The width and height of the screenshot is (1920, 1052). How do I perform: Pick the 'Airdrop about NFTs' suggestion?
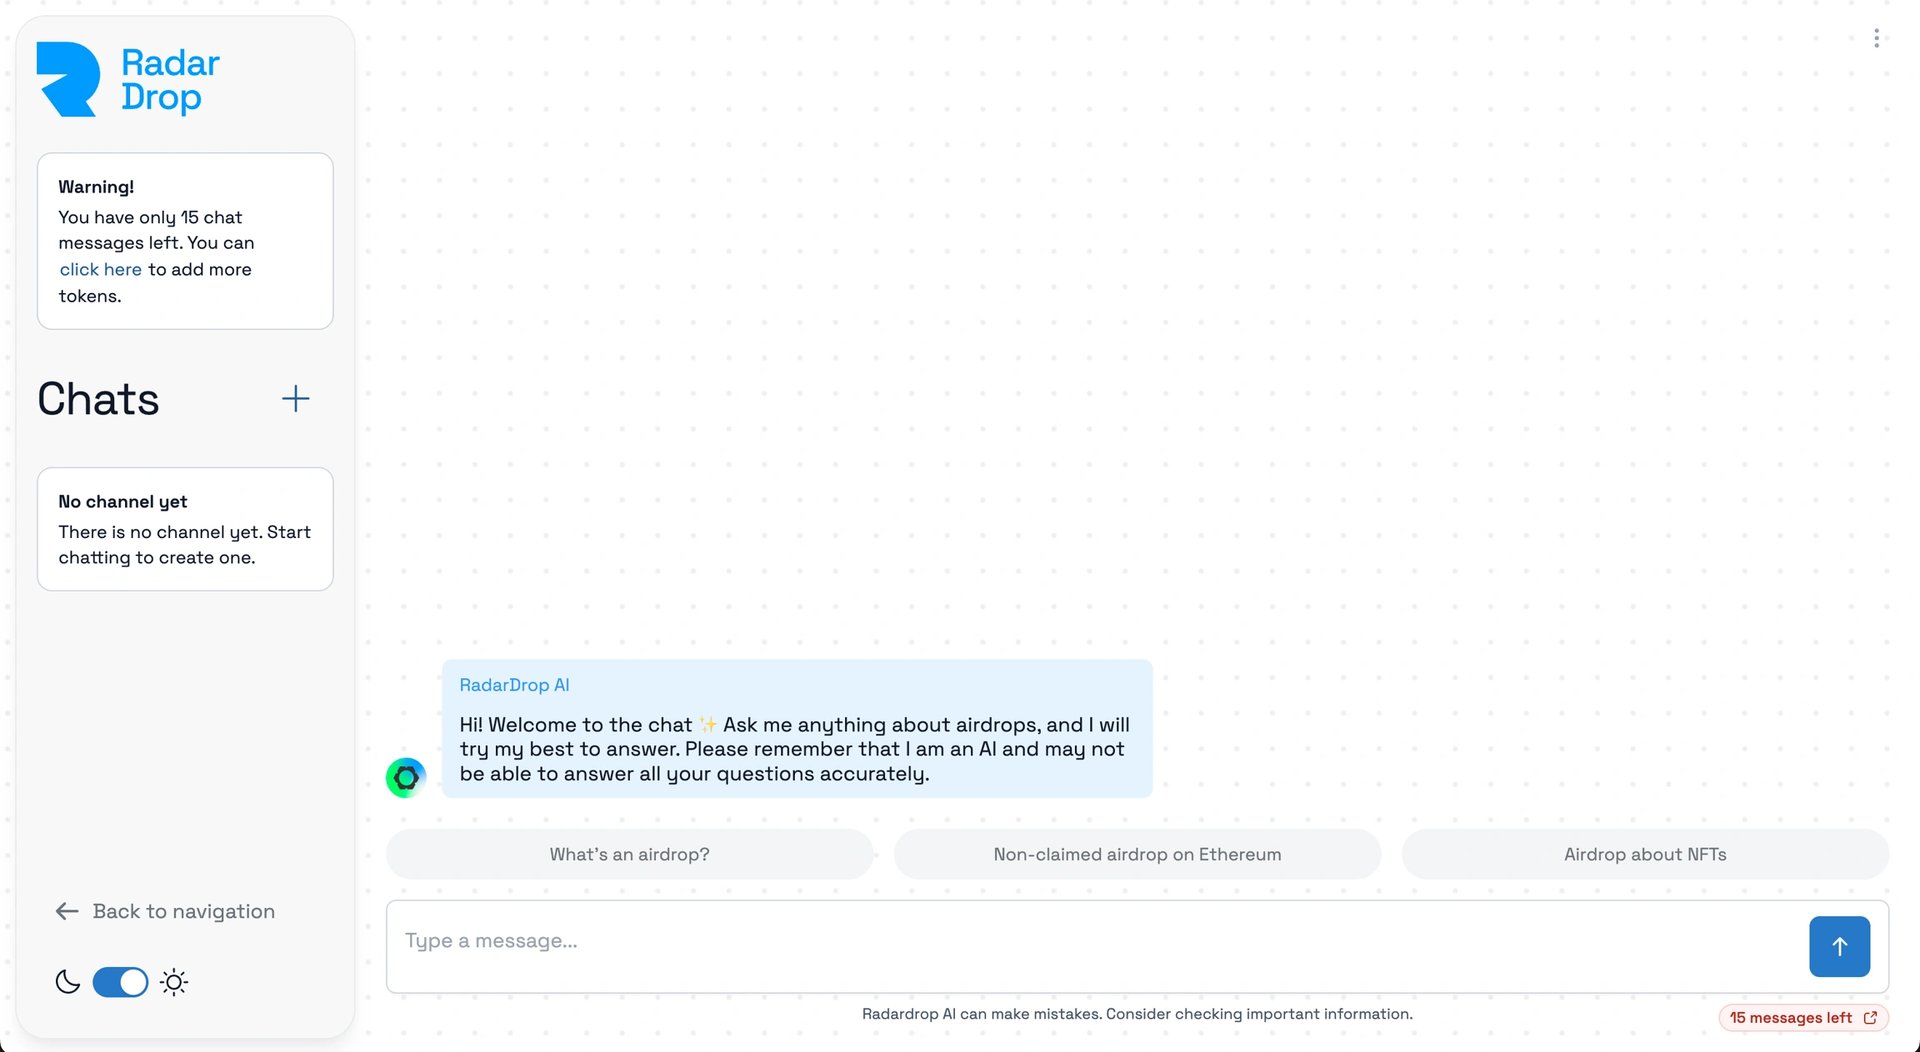[x=1645, y=854]
